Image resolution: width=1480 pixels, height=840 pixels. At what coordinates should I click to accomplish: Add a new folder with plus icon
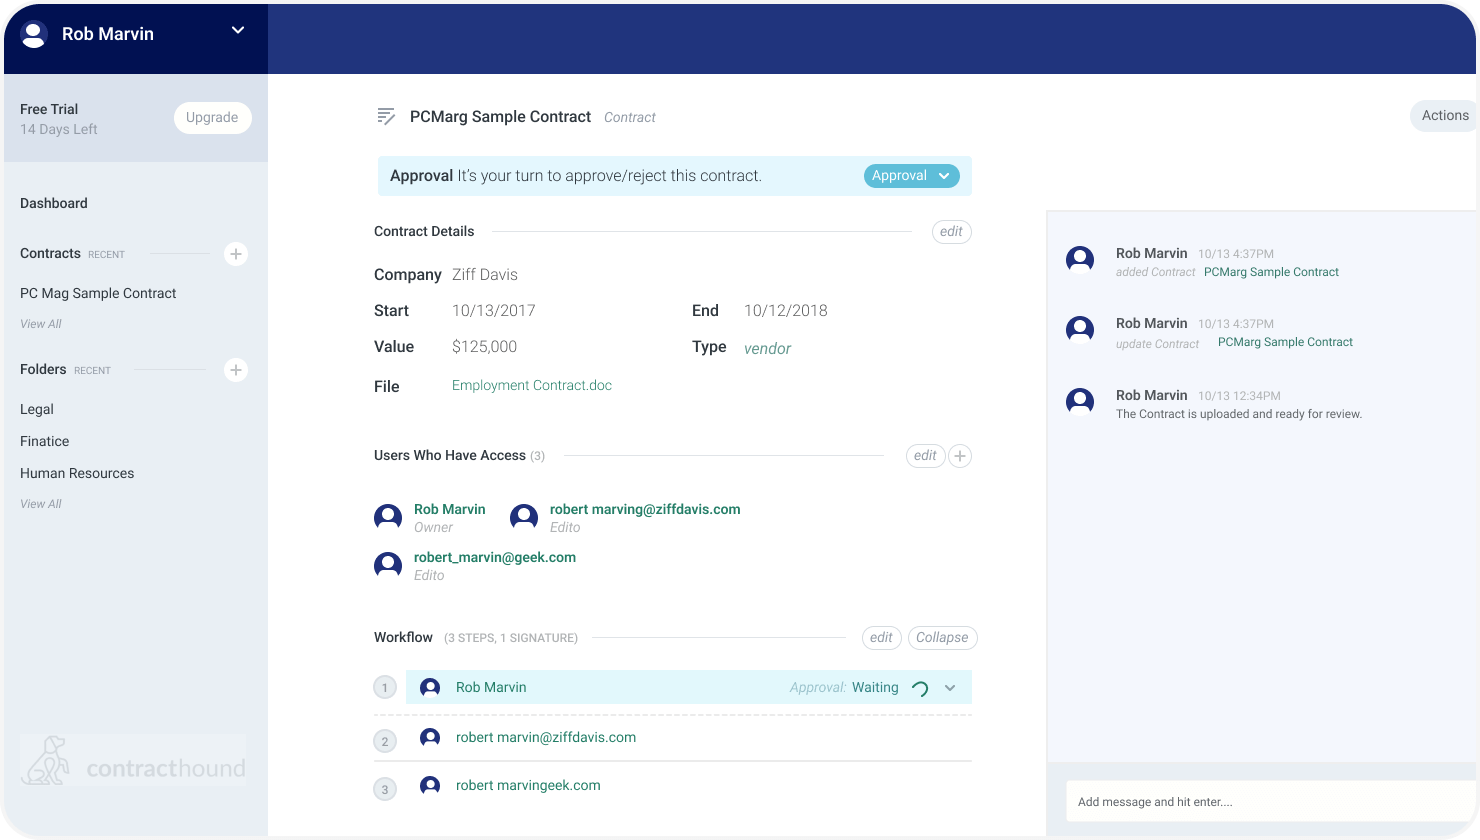point(236,370)
